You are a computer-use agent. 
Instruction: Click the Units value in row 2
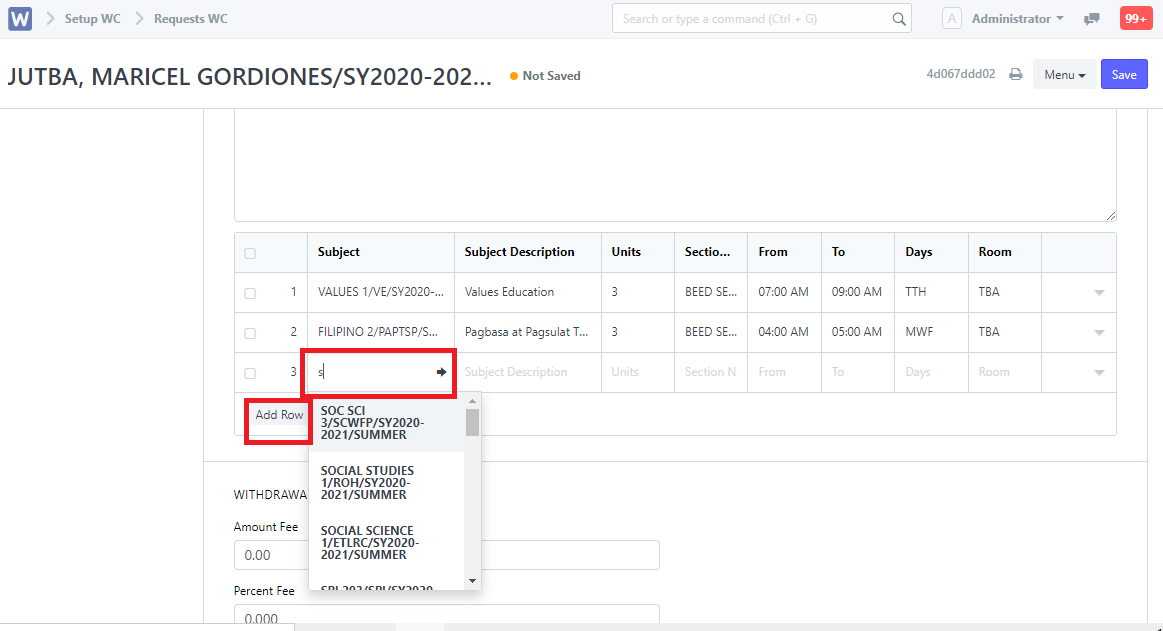click(x=638, y=332)
